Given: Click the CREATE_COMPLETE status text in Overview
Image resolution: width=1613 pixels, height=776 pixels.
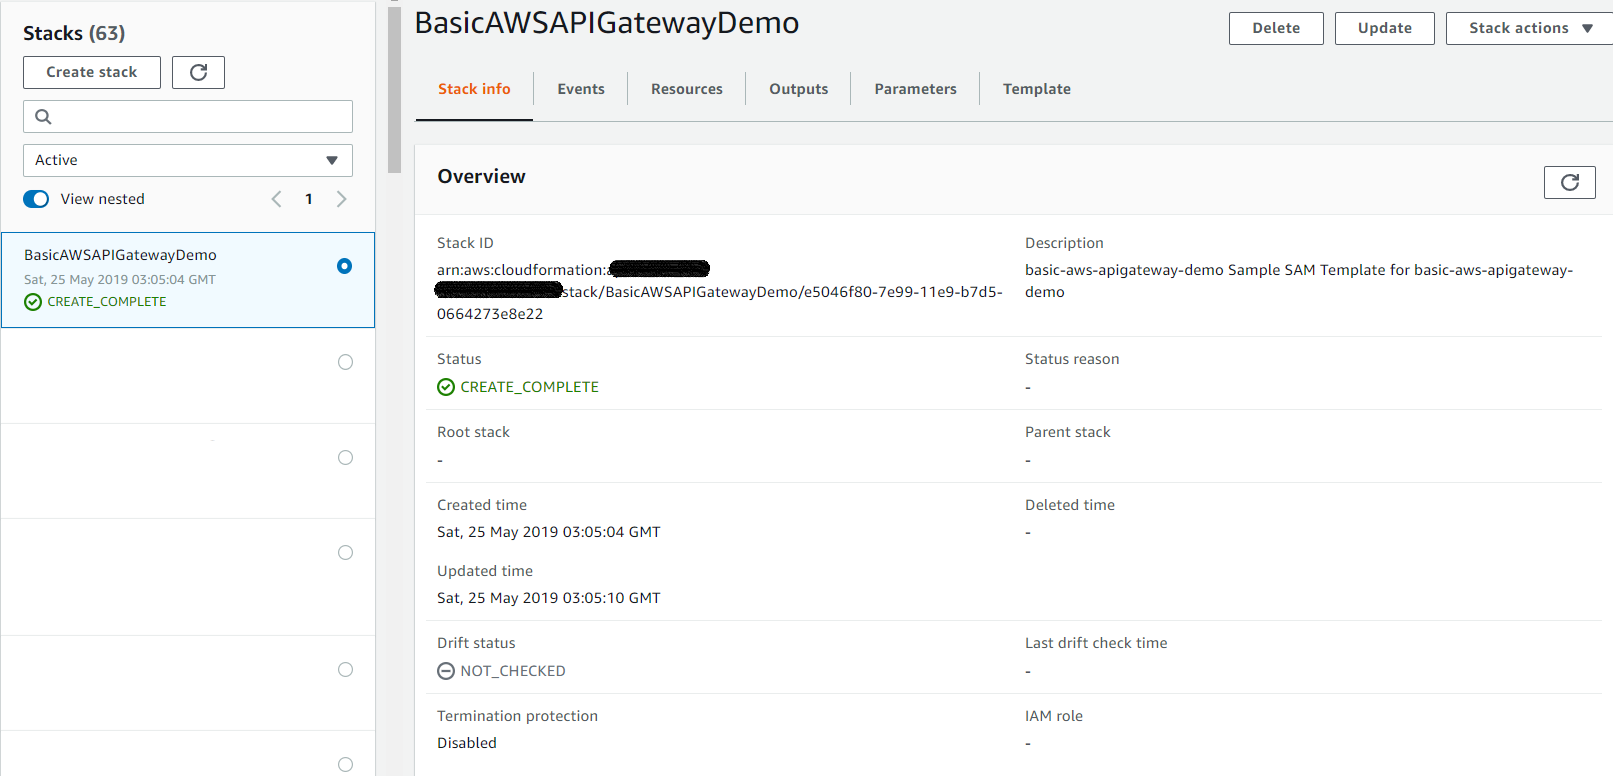Looking at the screenshot, I should 529,387.
